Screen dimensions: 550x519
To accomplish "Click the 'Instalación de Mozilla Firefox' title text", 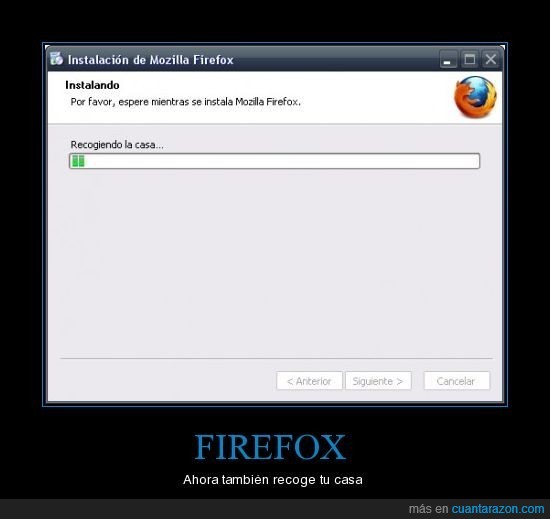I will tap(150, 60).
